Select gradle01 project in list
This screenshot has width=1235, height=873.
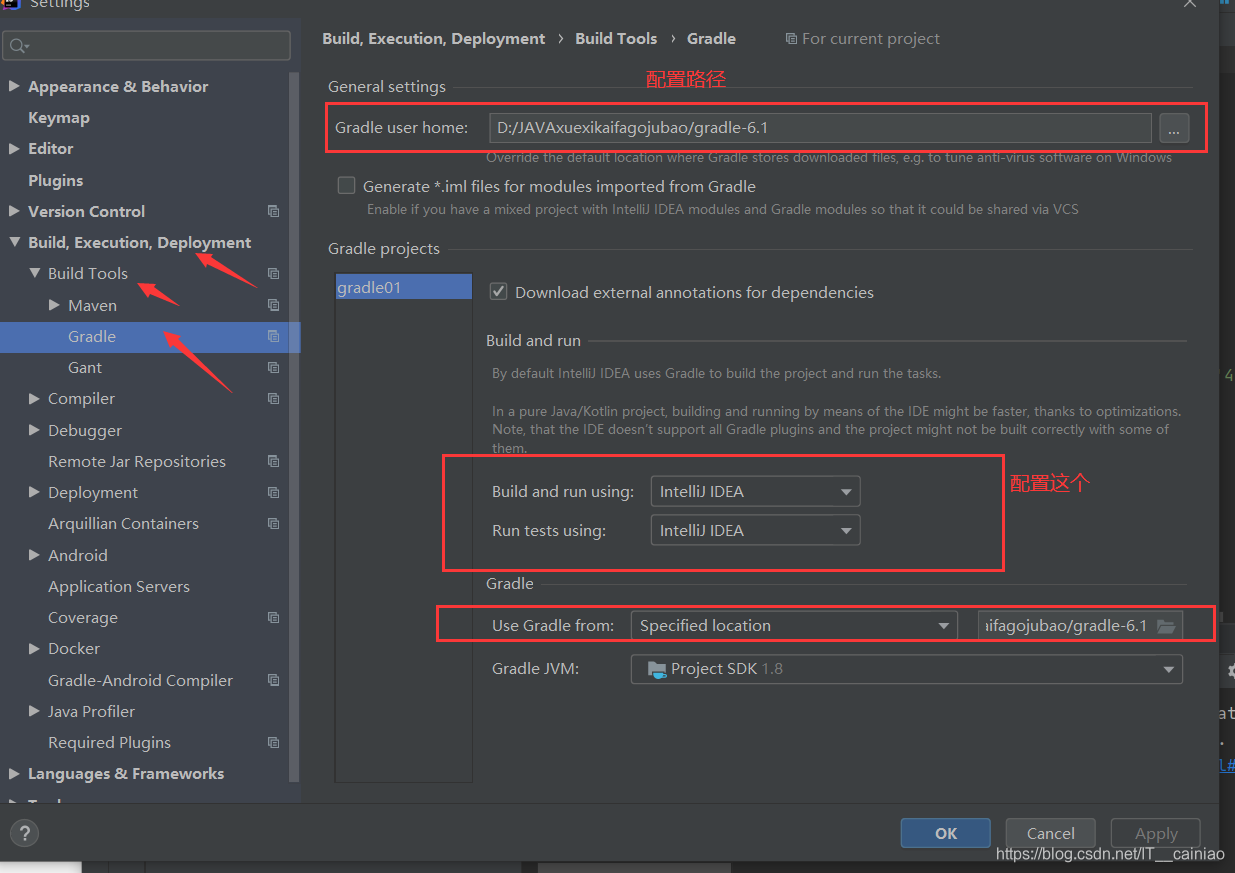click(x=403, y=287)
